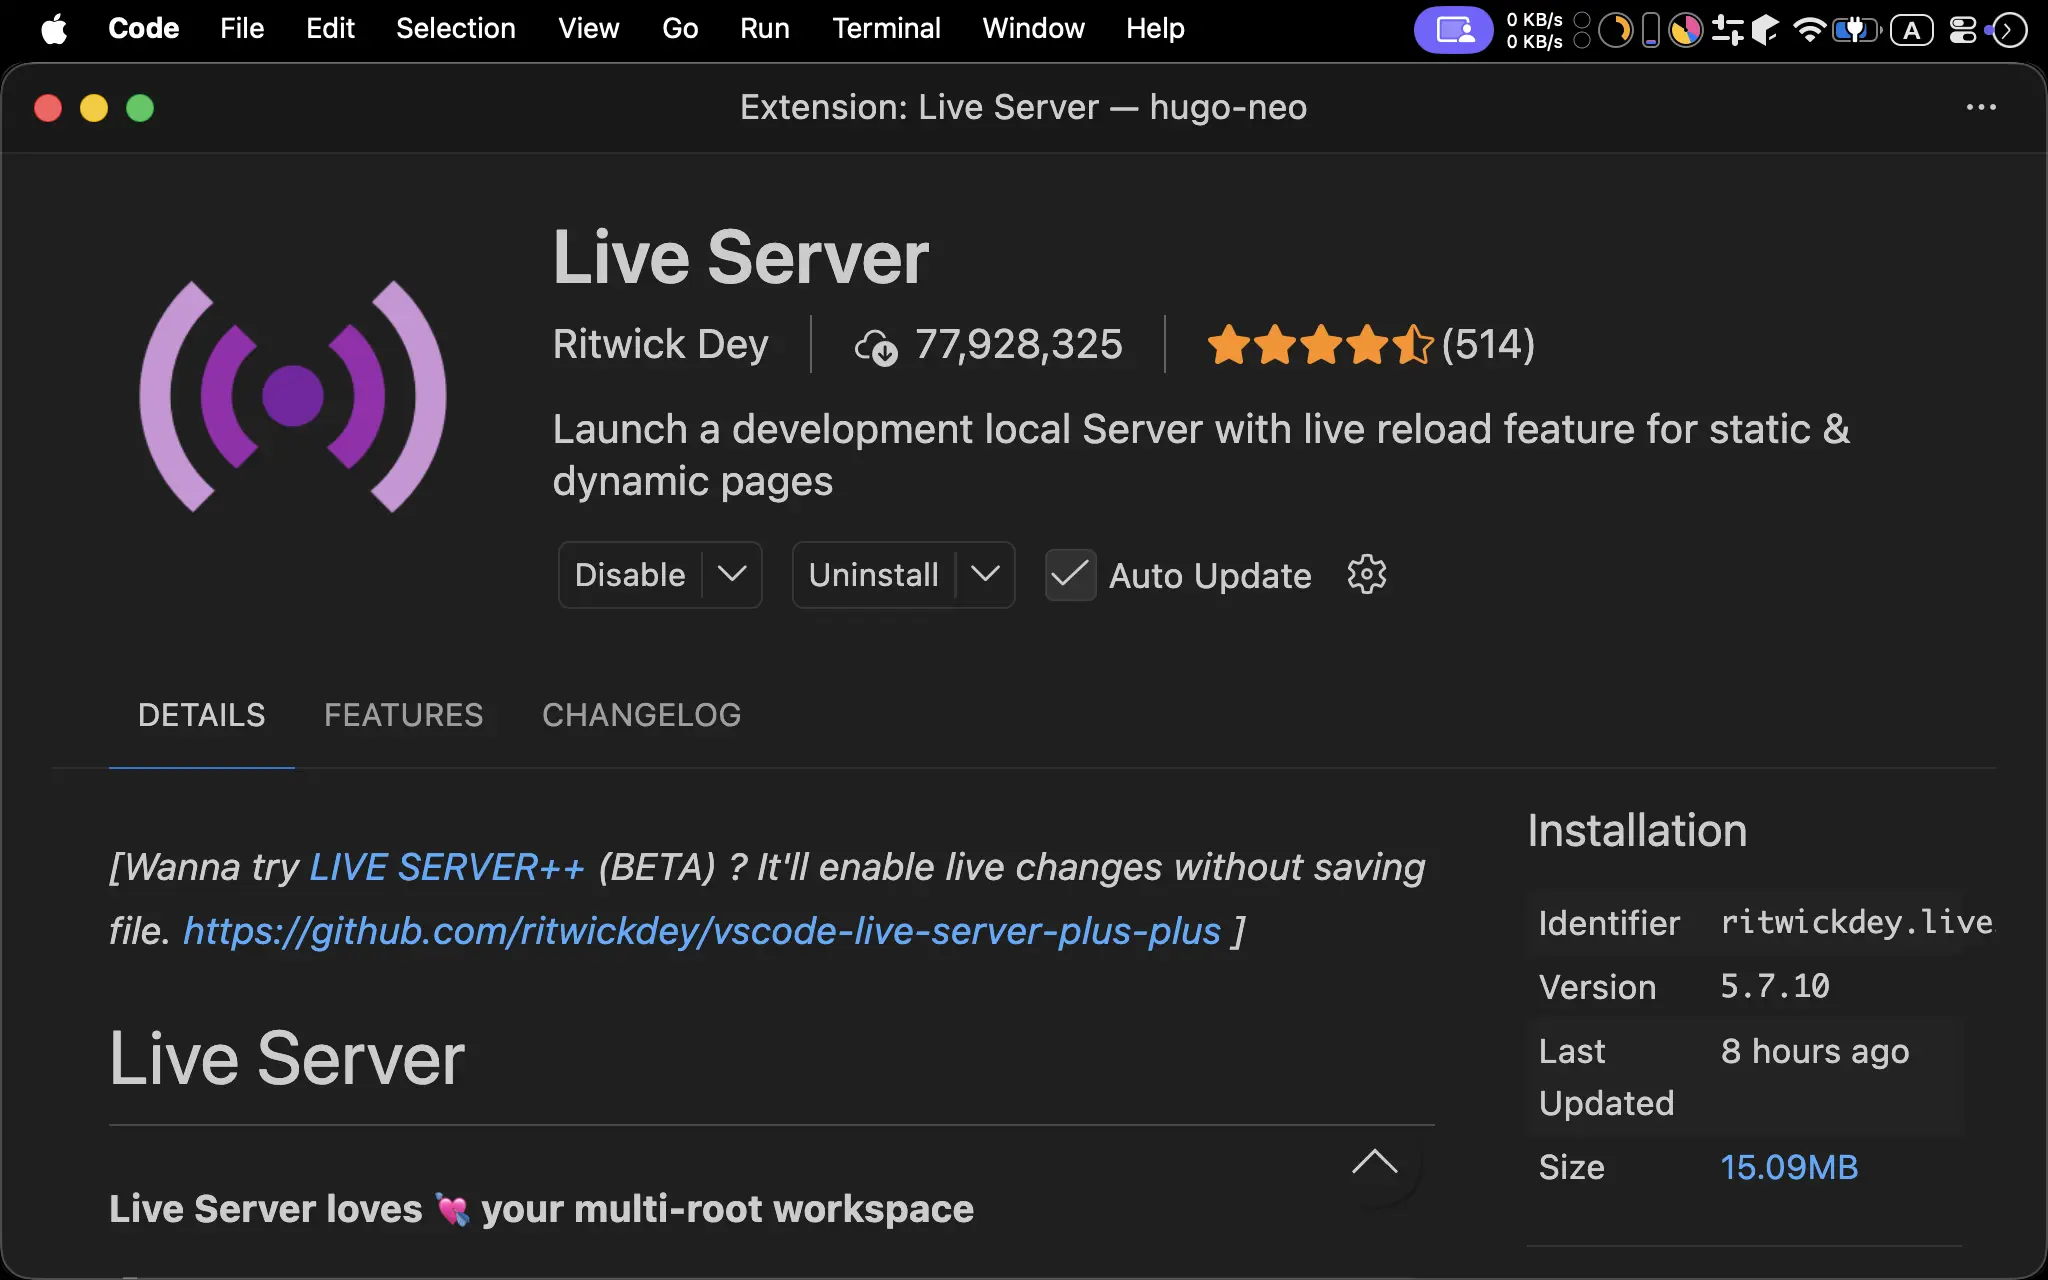Click the phone-shaped battery menu bar icon

[x=1651, y=30]
